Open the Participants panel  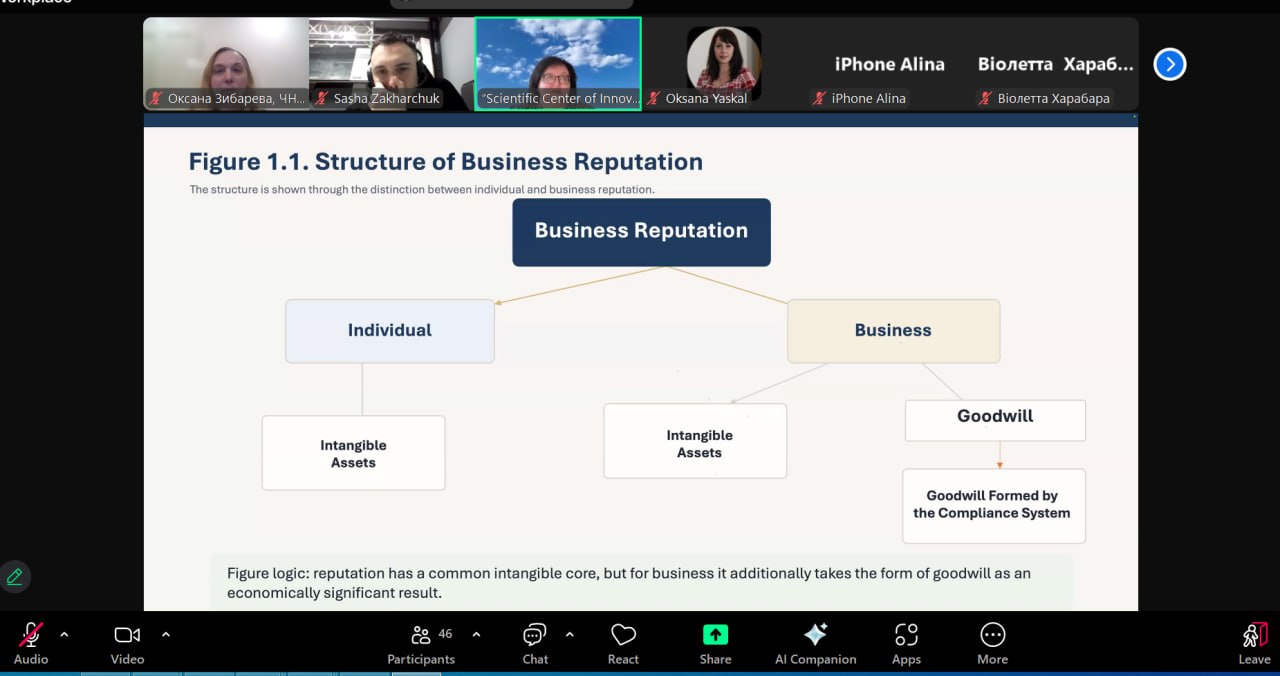pos(421,642)
